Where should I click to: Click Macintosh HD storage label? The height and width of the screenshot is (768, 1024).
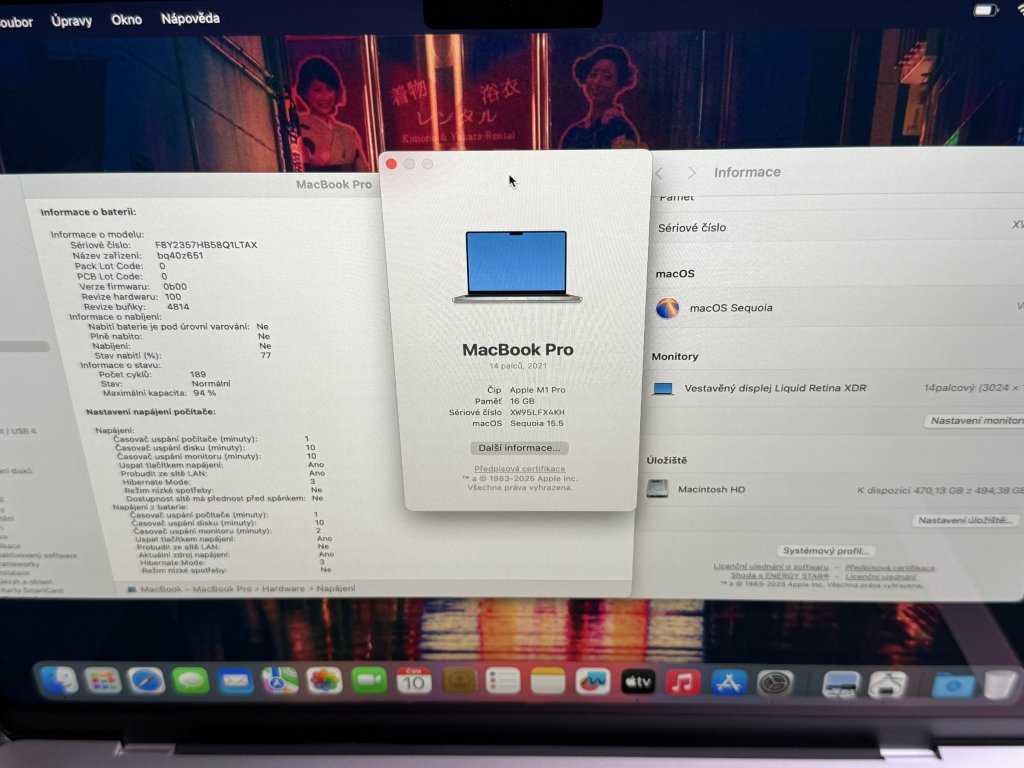(x=711, y=489)
